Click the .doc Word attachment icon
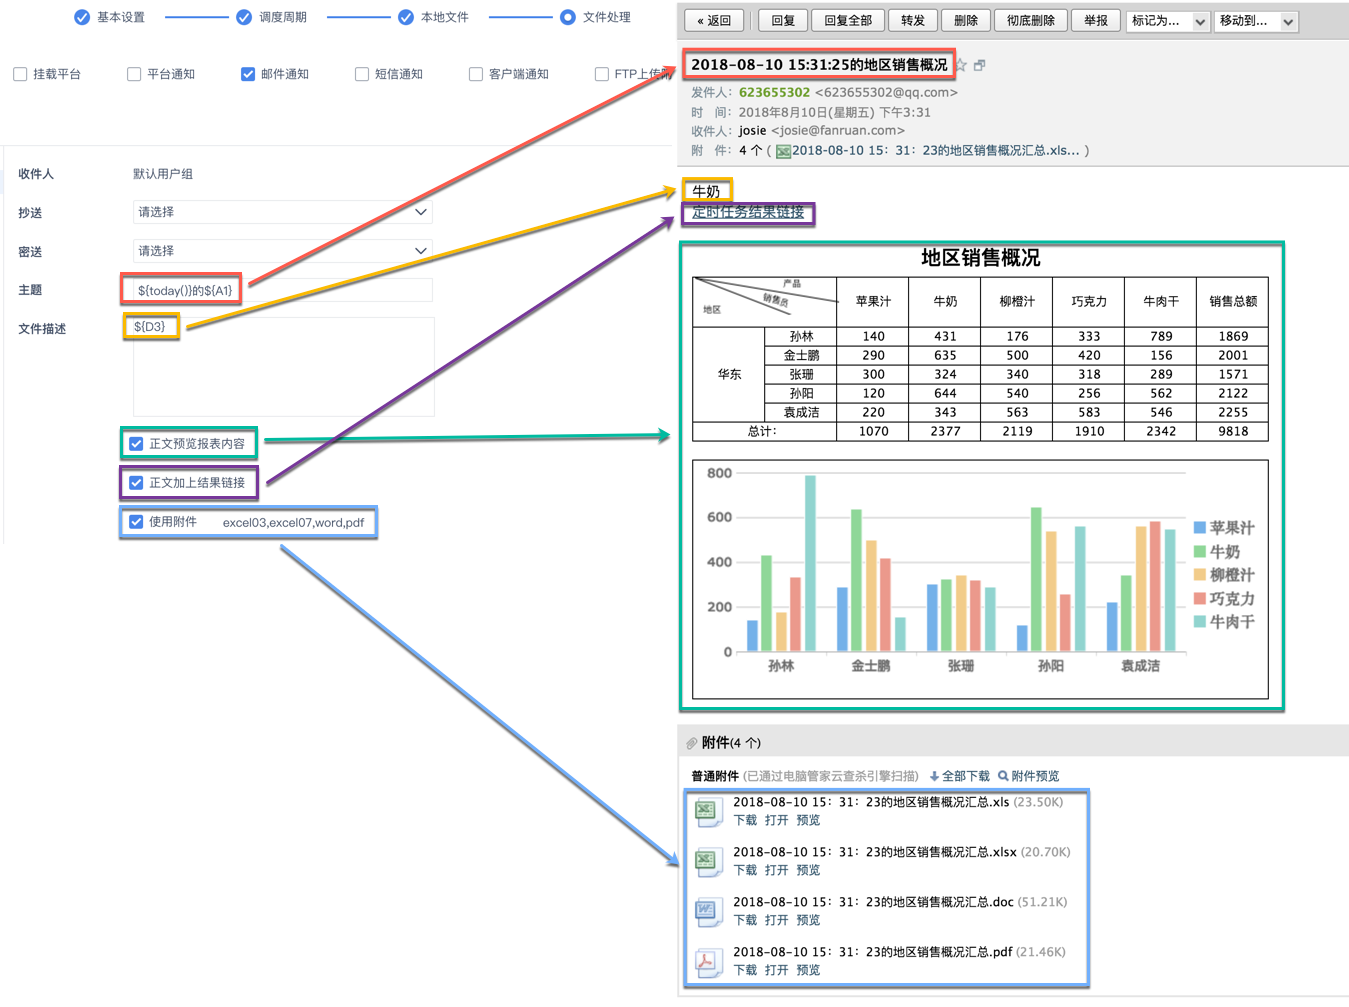 [x=707, y=911]
